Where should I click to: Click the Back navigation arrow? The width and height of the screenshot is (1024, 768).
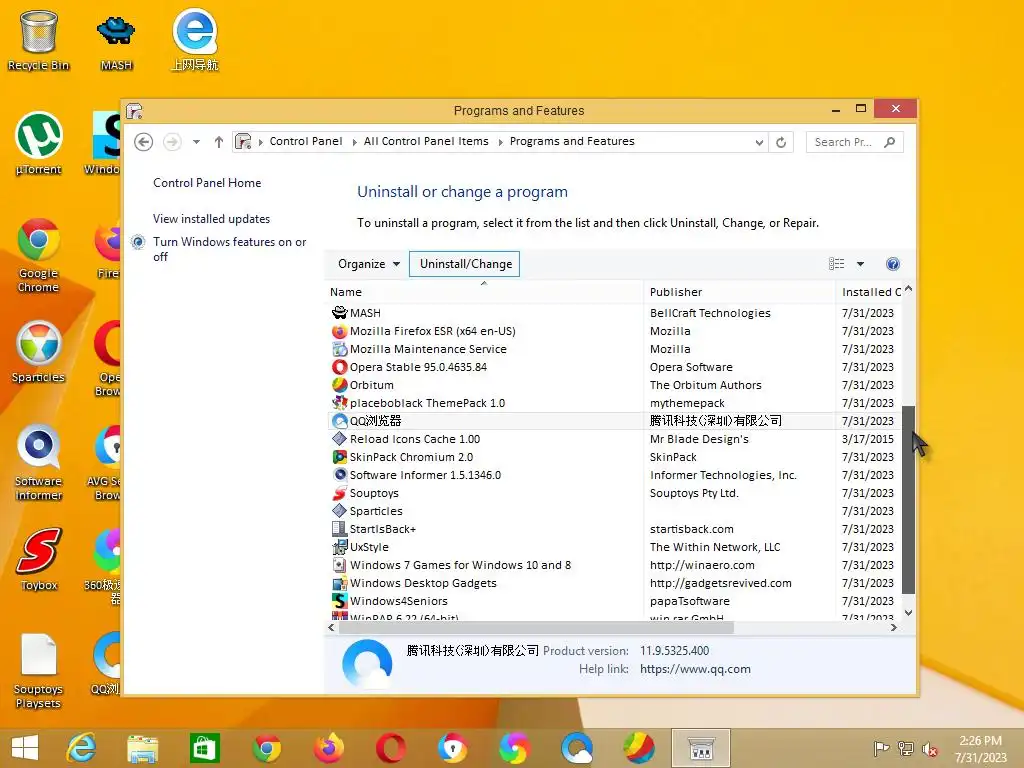pyautogui.click(x=144, y=142)
